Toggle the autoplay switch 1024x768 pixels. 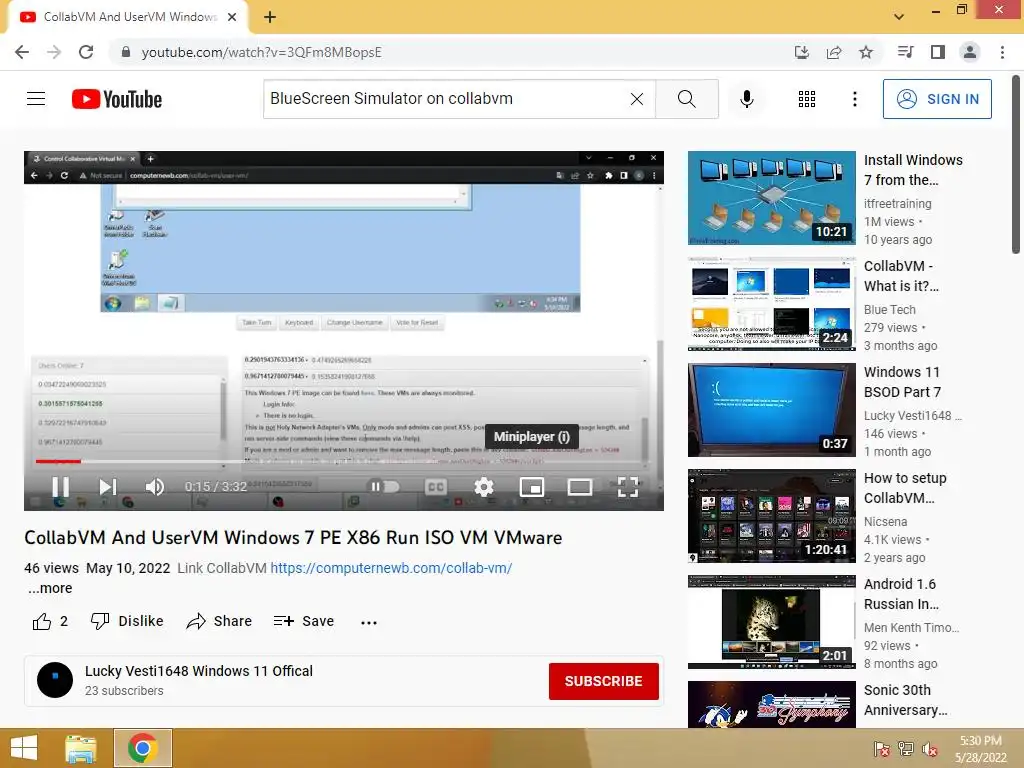385,487
